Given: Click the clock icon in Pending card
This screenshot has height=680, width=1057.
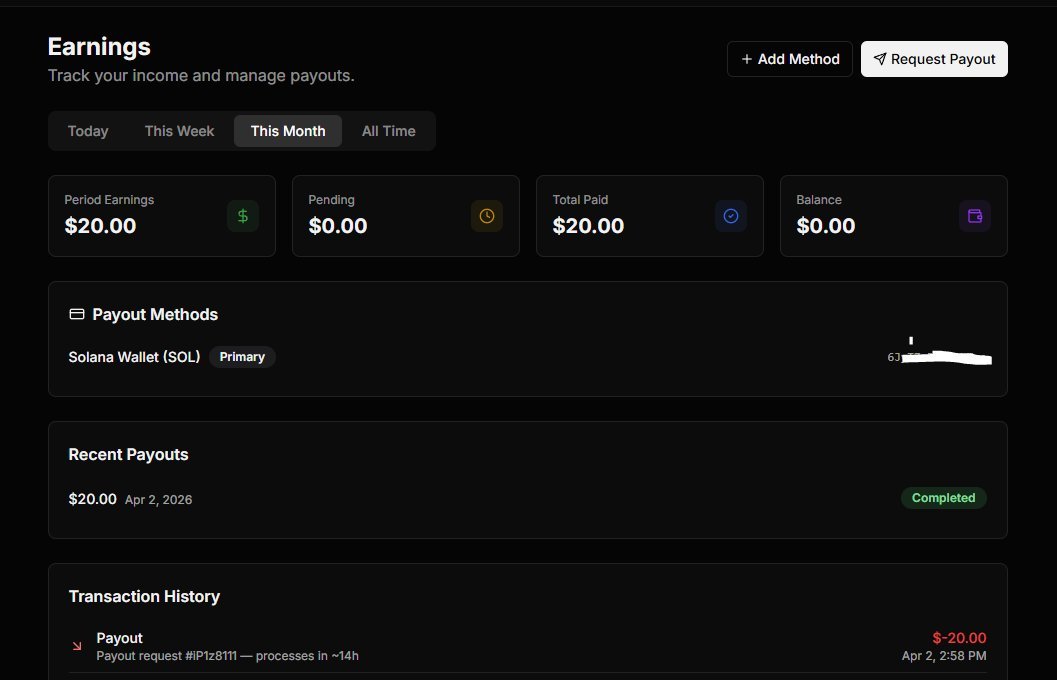Looking at the screenshot, I should [x=487, y=216].
